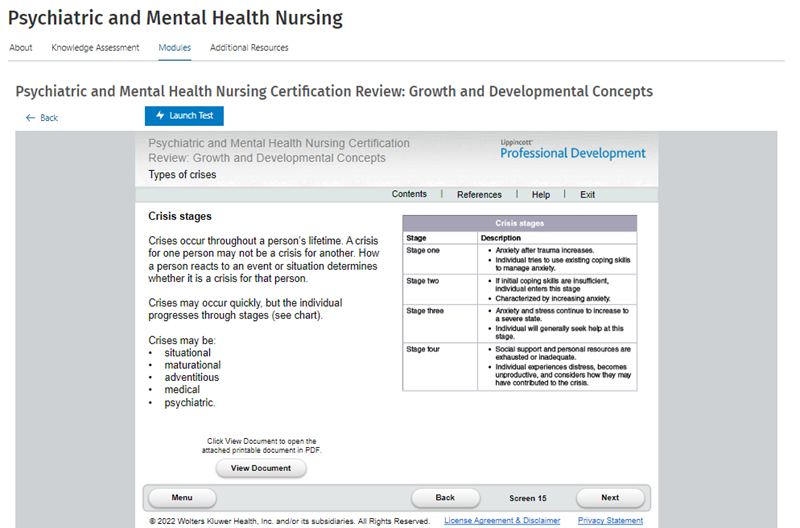
Task: Go to previous screen with bottom Back button
Action: 445,497
